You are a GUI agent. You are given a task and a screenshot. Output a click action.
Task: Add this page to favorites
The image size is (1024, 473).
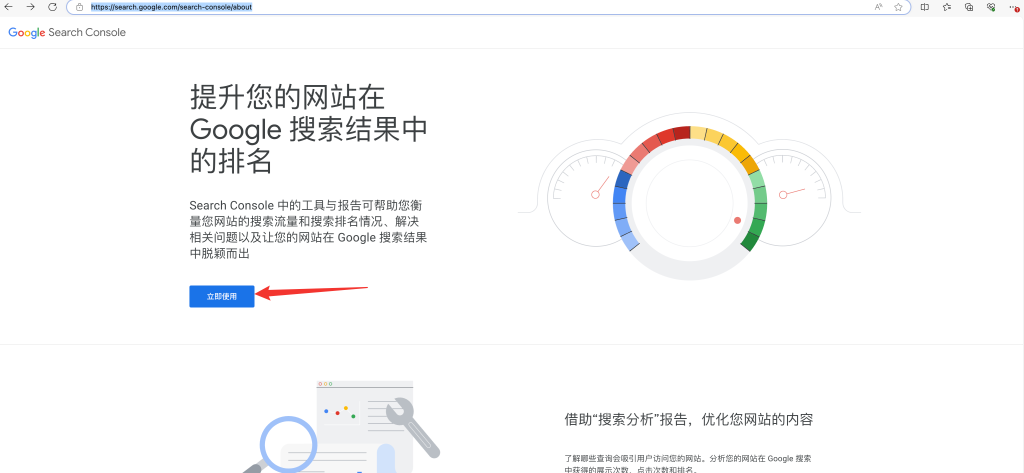point(899,7)
